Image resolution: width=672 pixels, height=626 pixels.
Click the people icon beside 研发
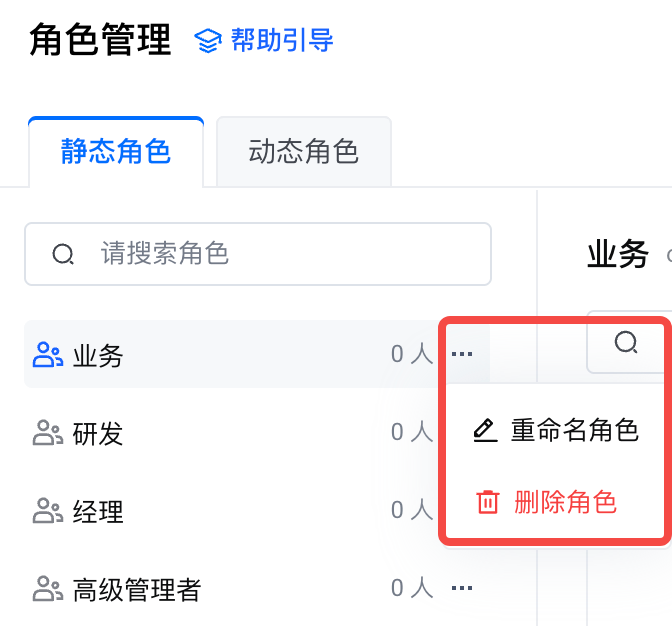[48, 433]
